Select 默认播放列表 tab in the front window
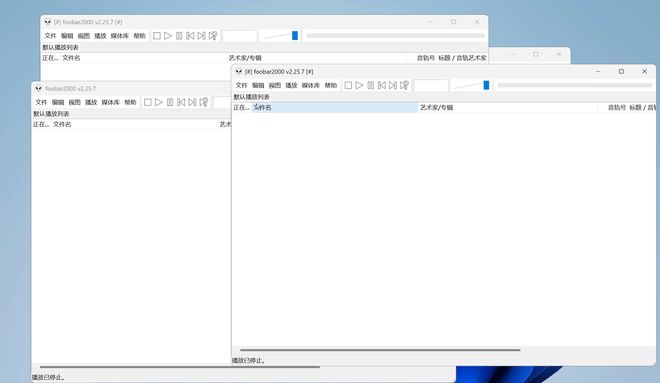Viewport: 660px width, 383px height. point(251,97)
